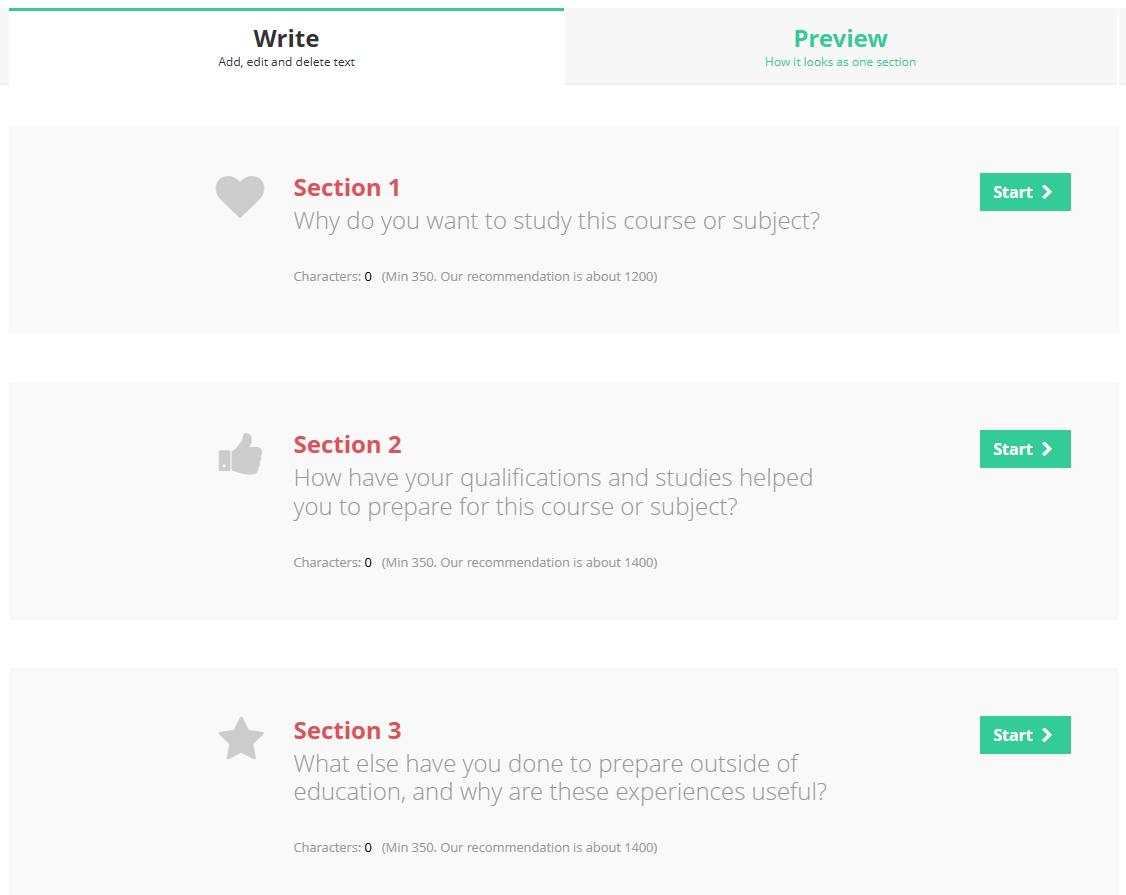Screen dimensions: 1126x895
Task: Click the chevron arrow in Section 3's Start button
Action: [1047, 735]
